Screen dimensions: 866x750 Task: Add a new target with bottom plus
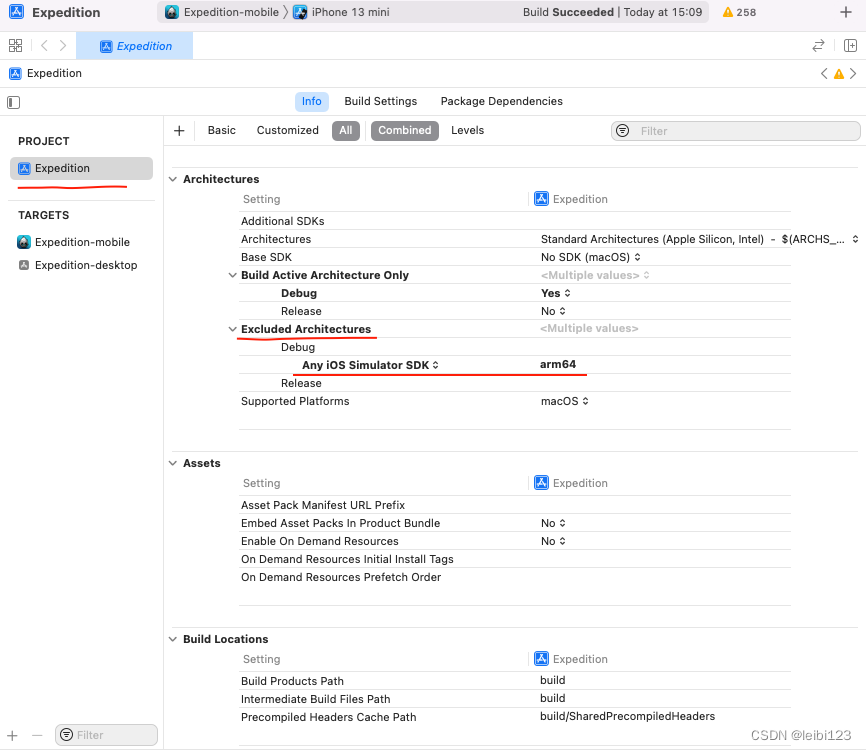13,735
